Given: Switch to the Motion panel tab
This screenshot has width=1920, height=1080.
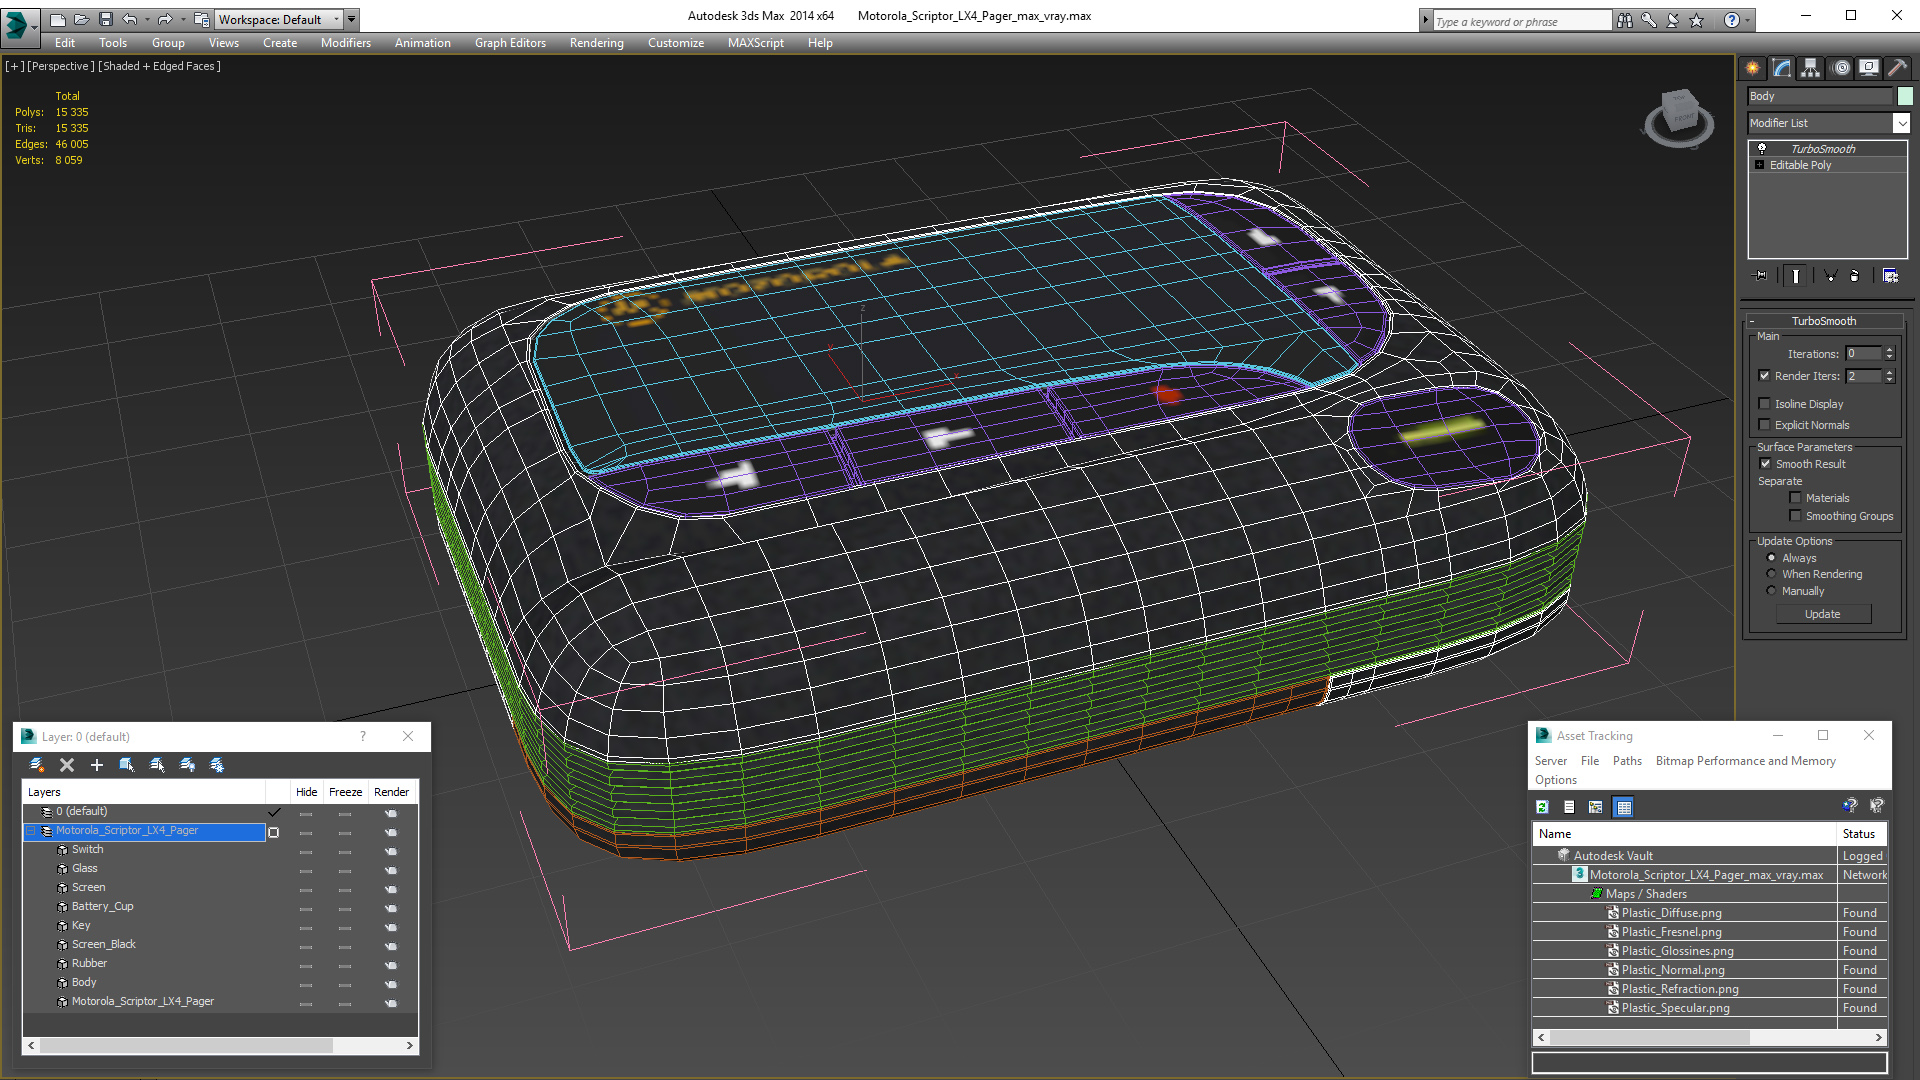Looking at the screenshot, I should click(x=1840, y=68).
